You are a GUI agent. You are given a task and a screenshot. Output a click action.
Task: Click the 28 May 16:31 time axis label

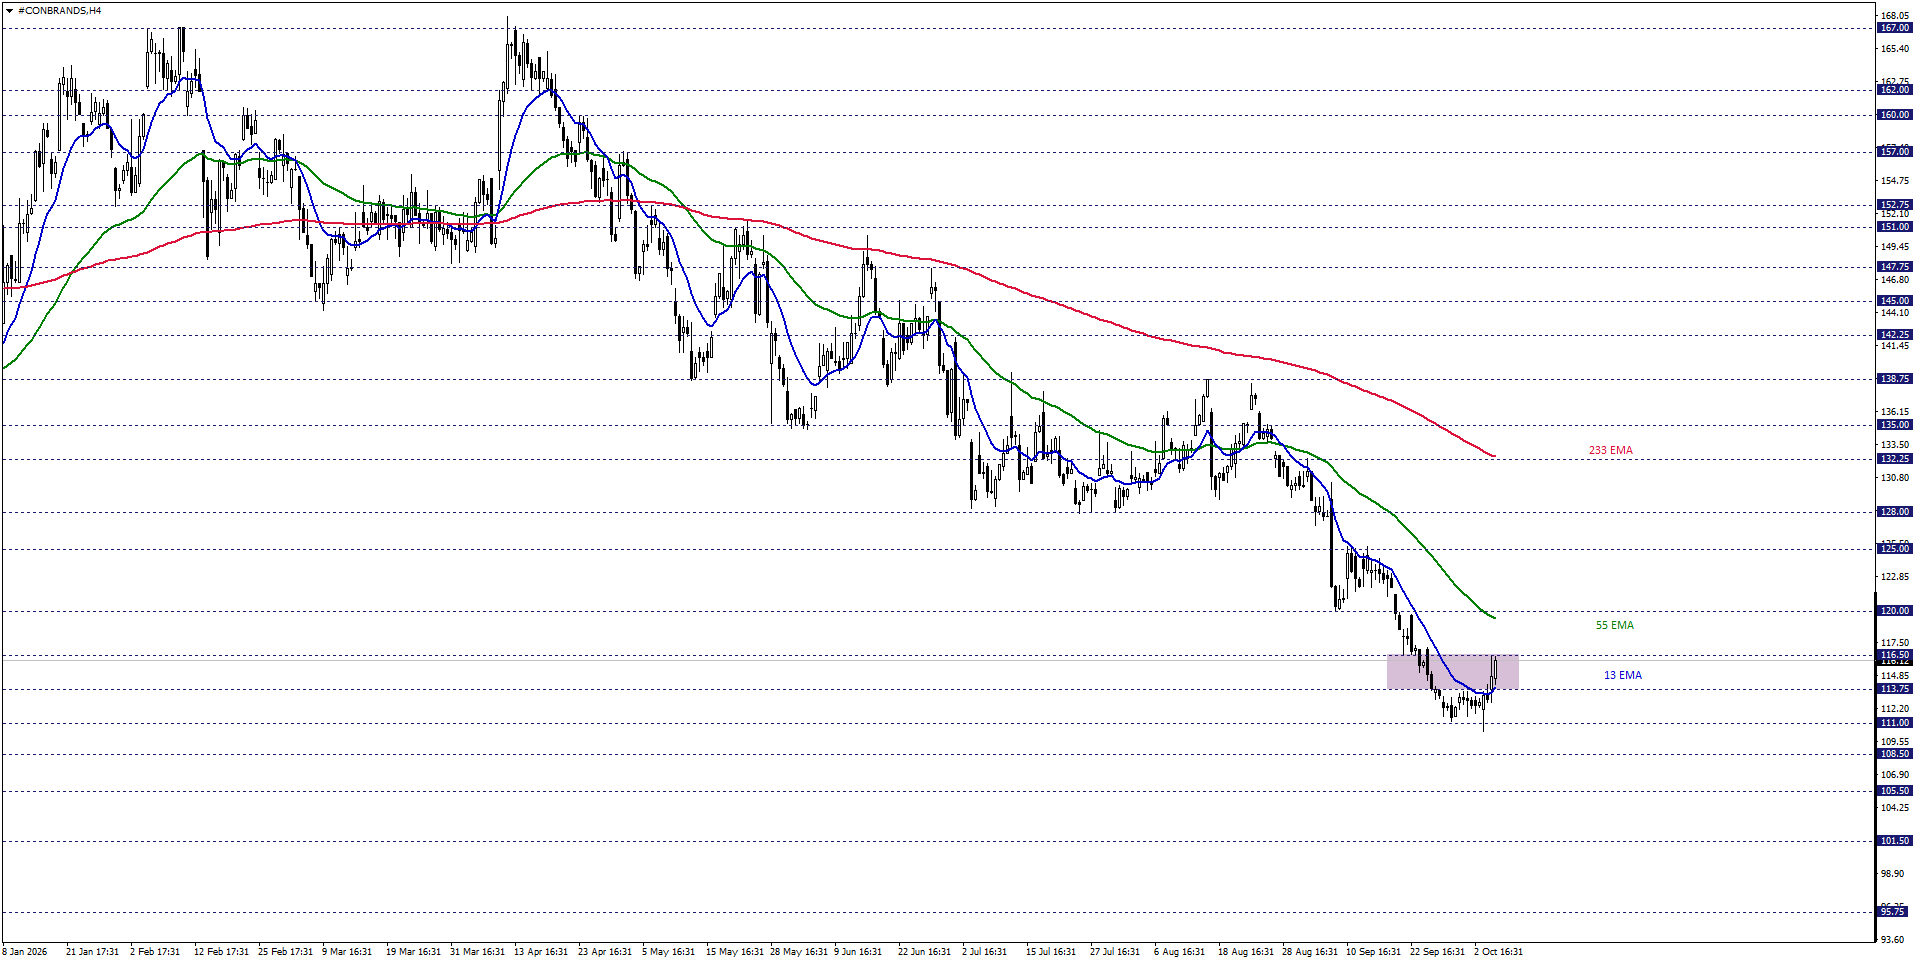click(x=799, y=952)
